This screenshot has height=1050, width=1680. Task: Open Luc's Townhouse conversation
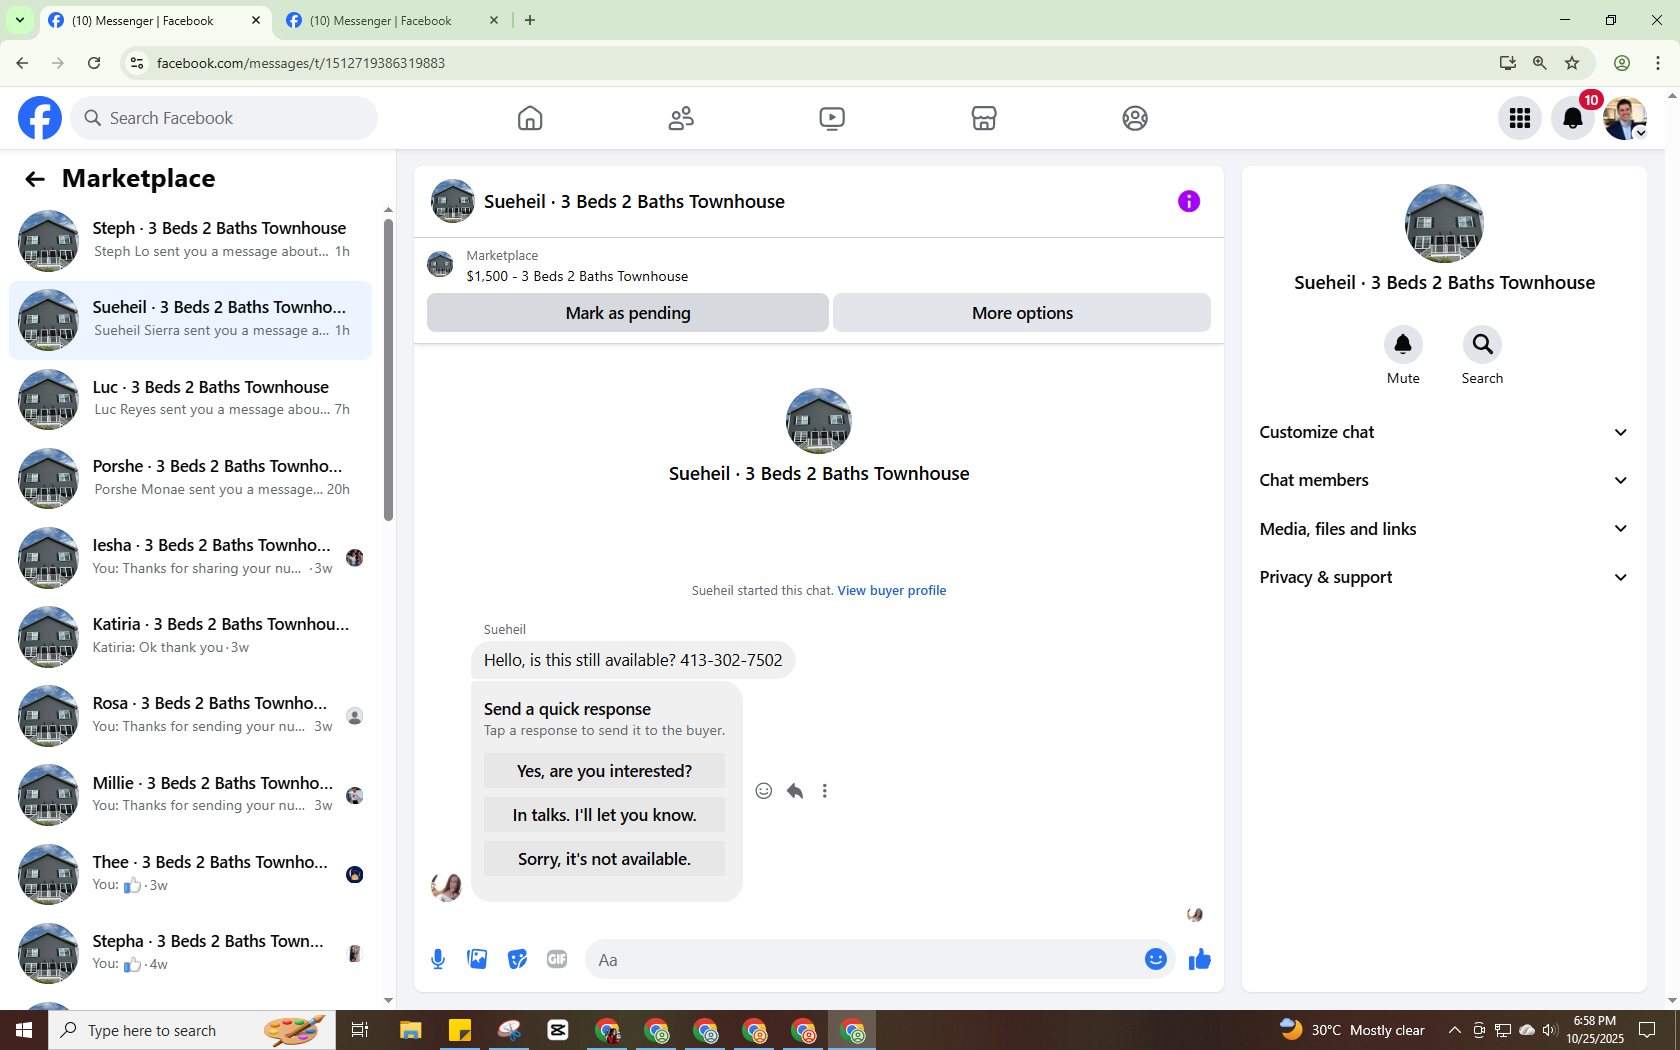pos(190,399)
